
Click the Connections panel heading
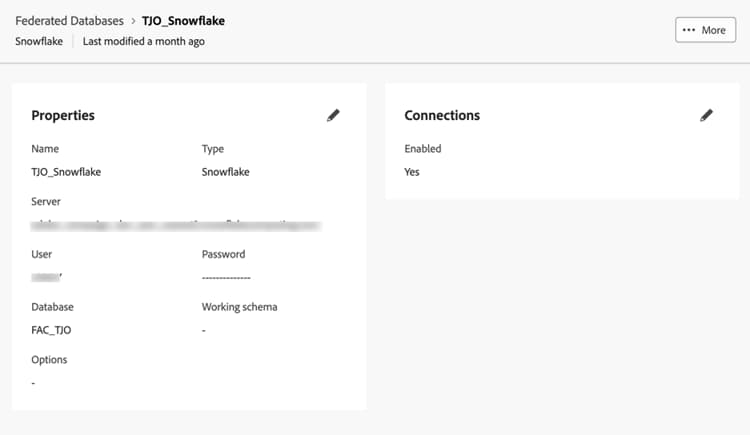(442, 115)
